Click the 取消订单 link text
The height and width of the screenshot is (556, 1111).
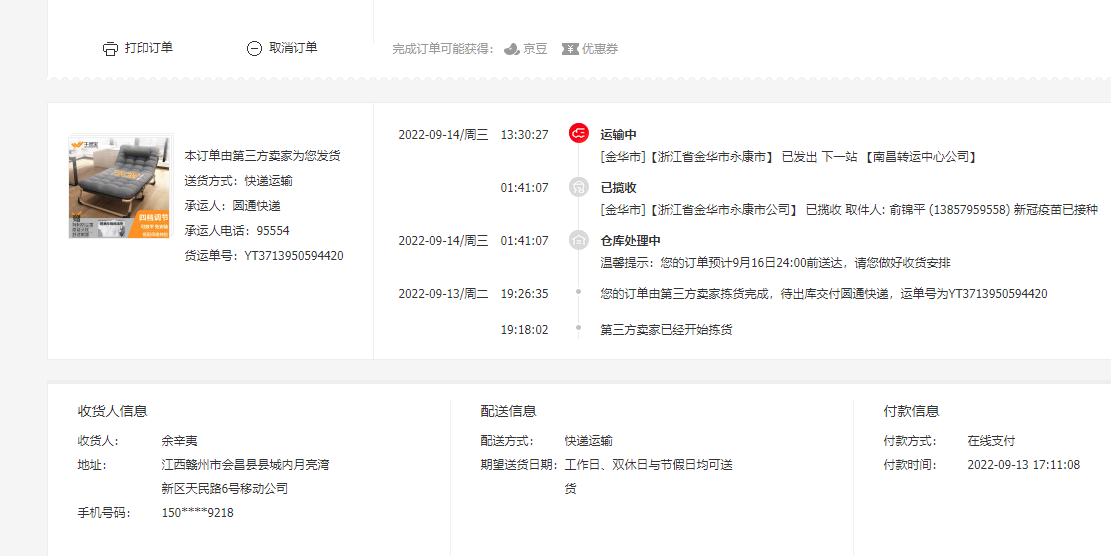pyautogui.click(x=293, y=47)
